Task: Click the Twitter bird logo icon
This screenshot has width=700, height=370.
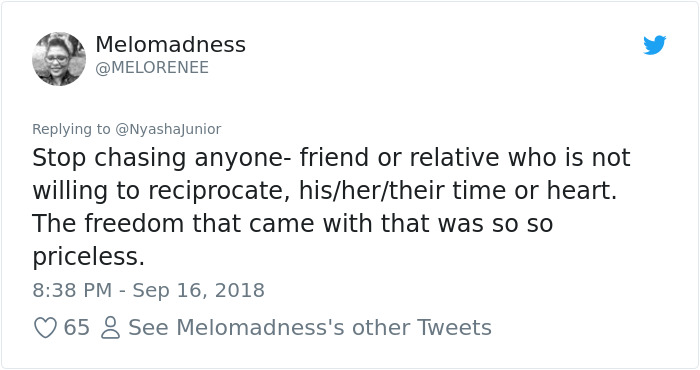Action: pyautogui.click(x=654, y=45)
